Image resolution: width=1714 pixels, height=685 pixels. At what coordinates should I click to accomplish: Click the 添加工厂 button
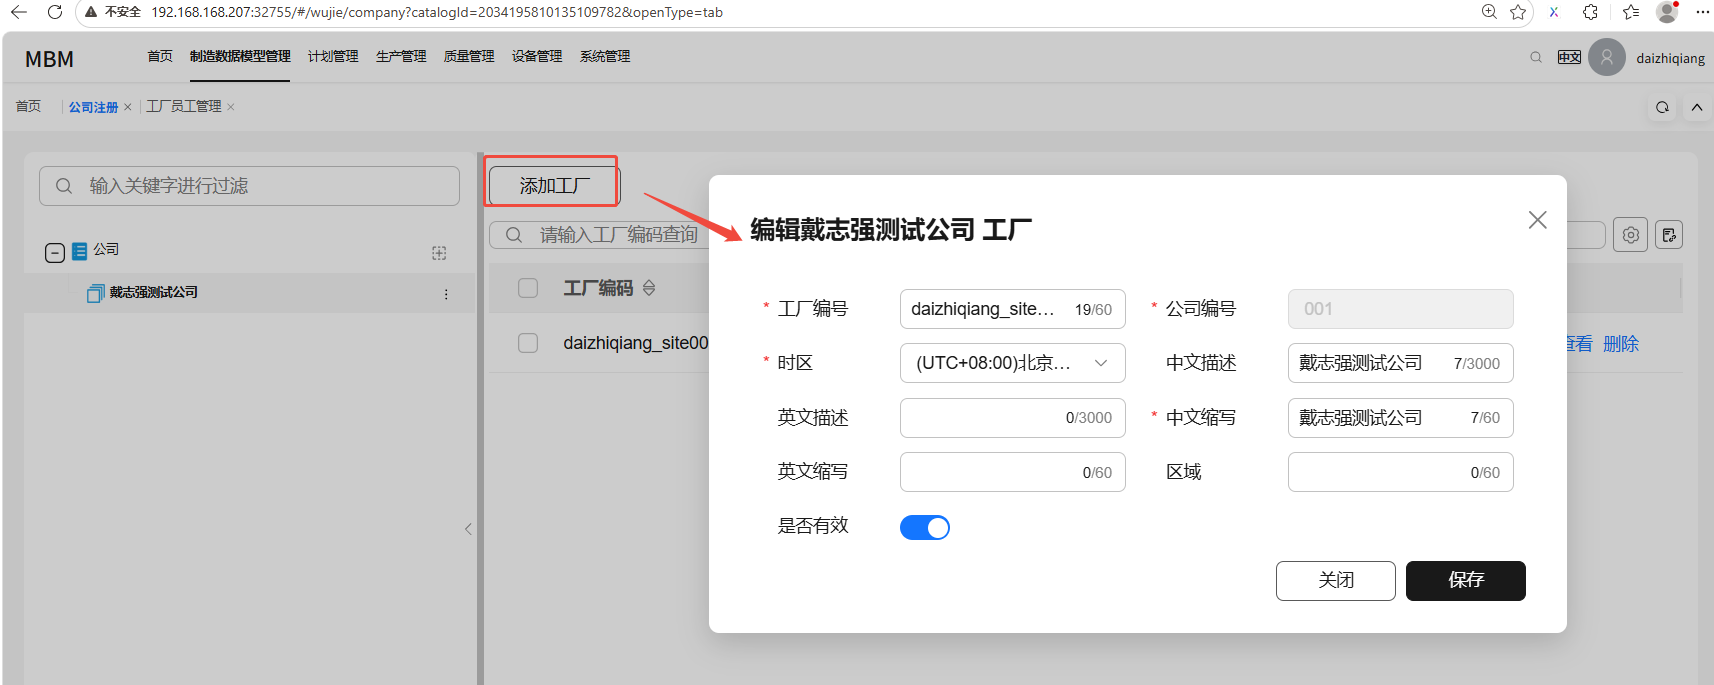click(555, 186)
